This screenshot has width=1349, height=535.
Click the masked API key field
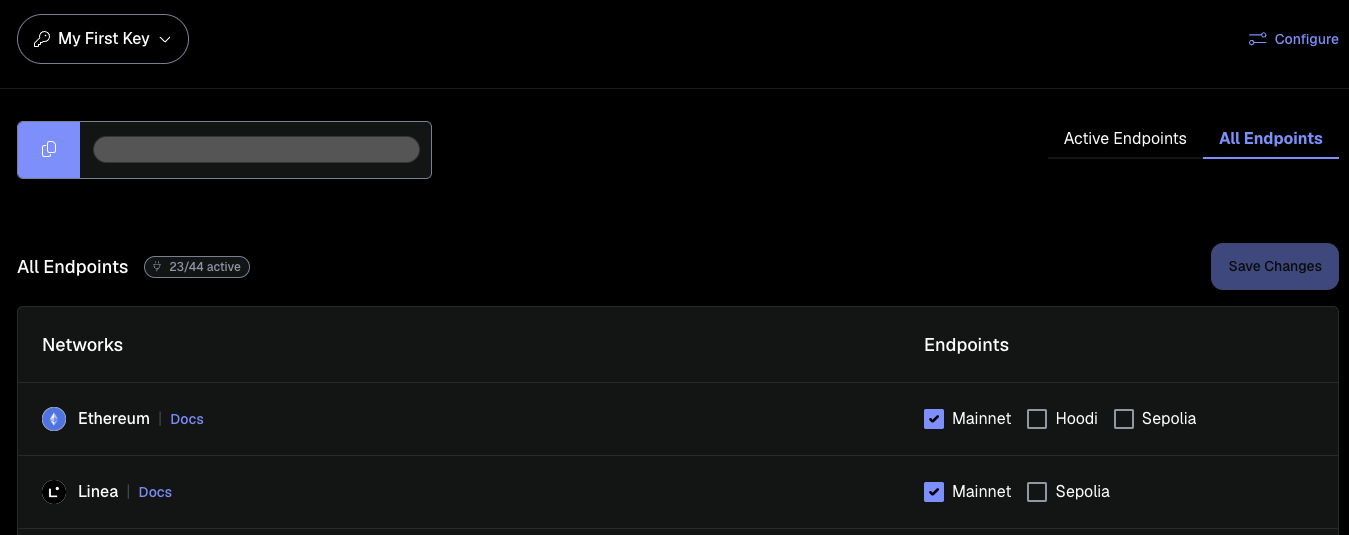(x=256, y=150)
